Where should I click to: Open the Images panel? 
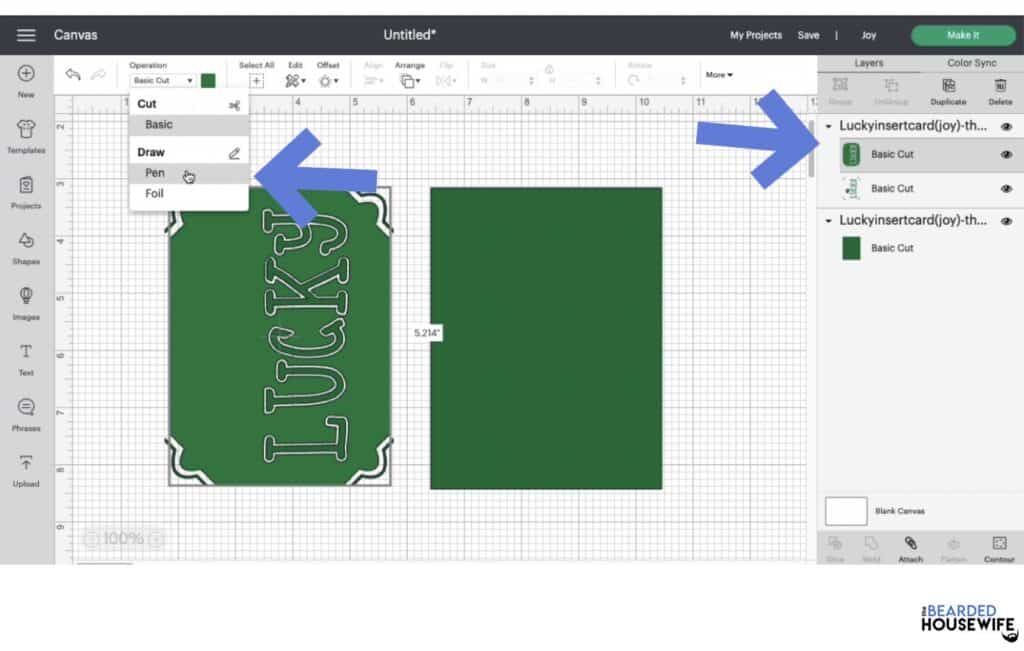pos(26,297)
